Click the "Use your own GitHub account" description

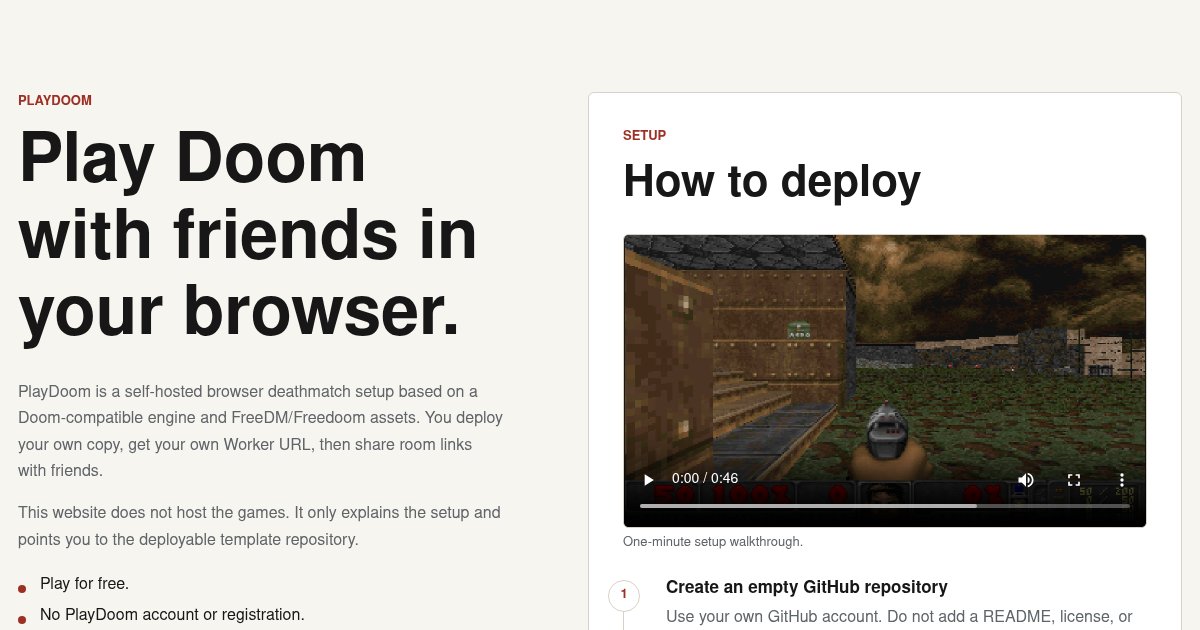(x=899, y=617)
